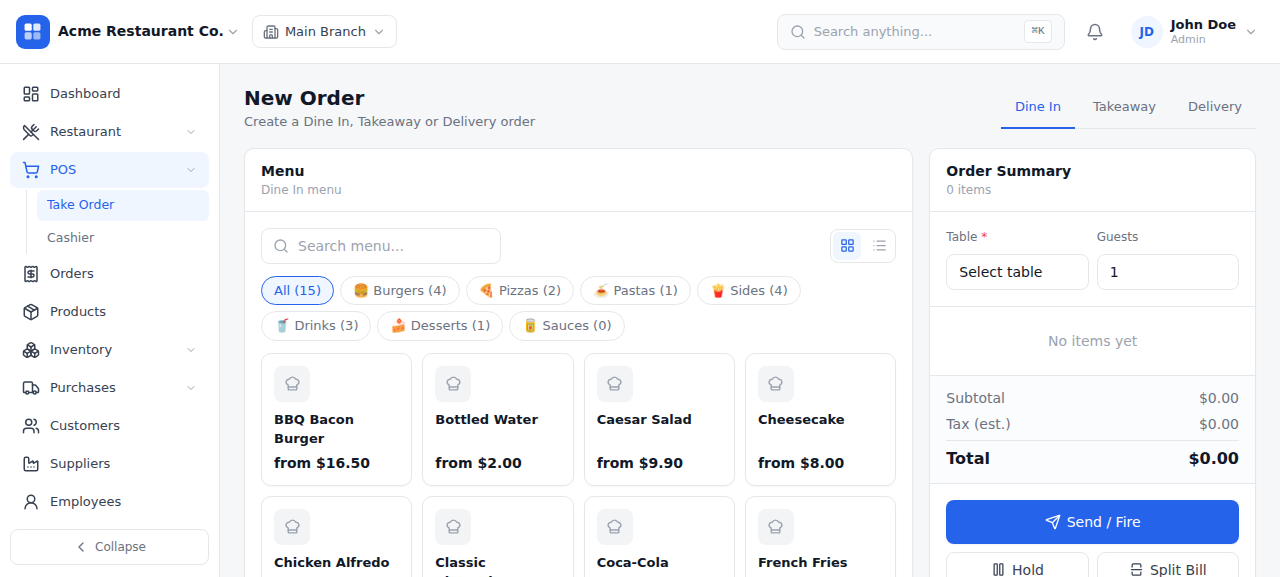This screenshot has height=577, width=1280.
Task: Click the Cheesecake chef hat icon
Action: pos(776,384)
